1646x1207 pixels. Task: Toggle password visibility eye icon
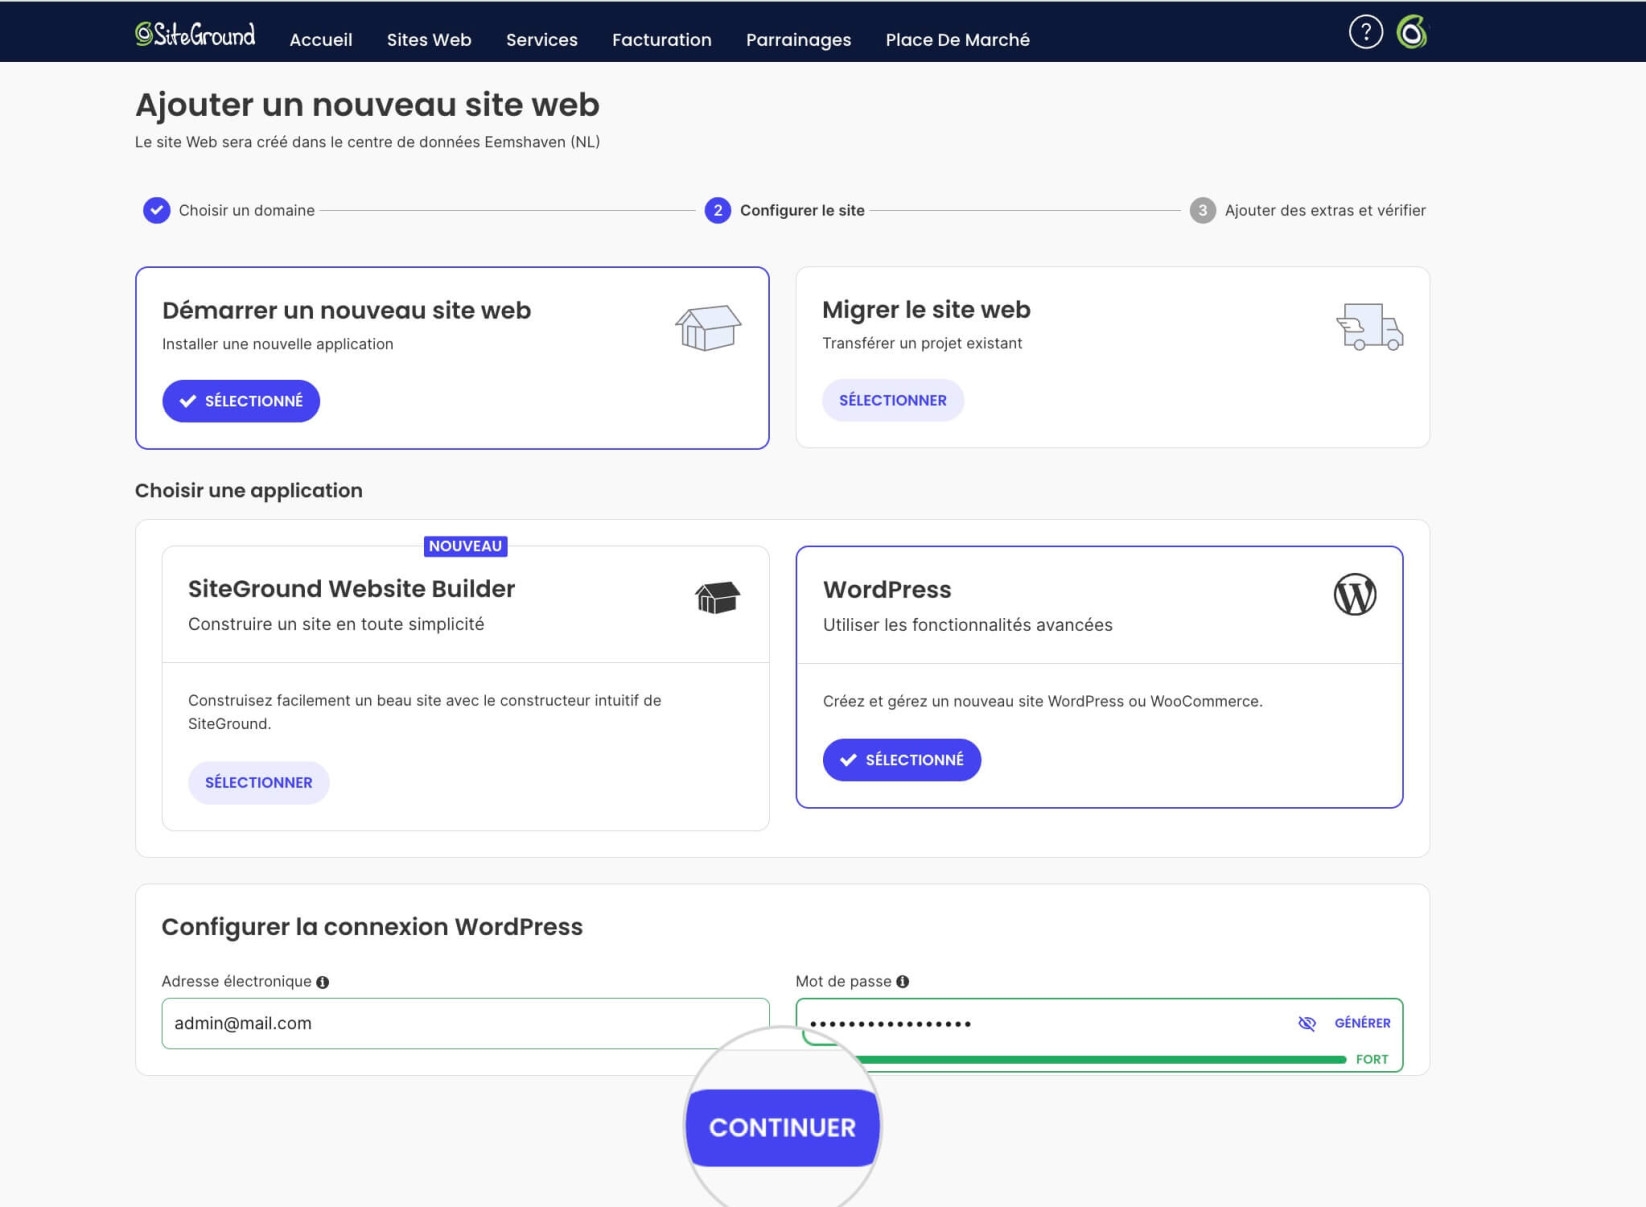(1306, 1023)
